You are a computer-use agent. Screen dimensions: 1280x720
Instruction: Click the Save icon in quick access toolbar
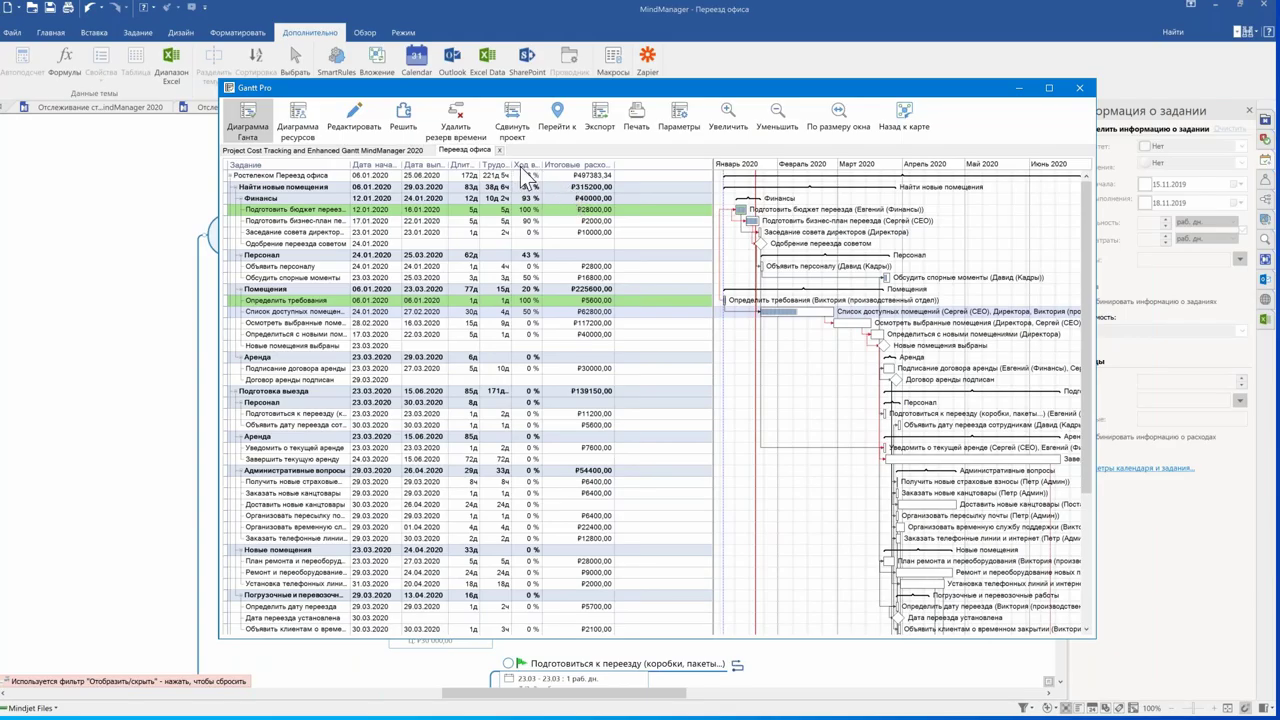(50, 7)
